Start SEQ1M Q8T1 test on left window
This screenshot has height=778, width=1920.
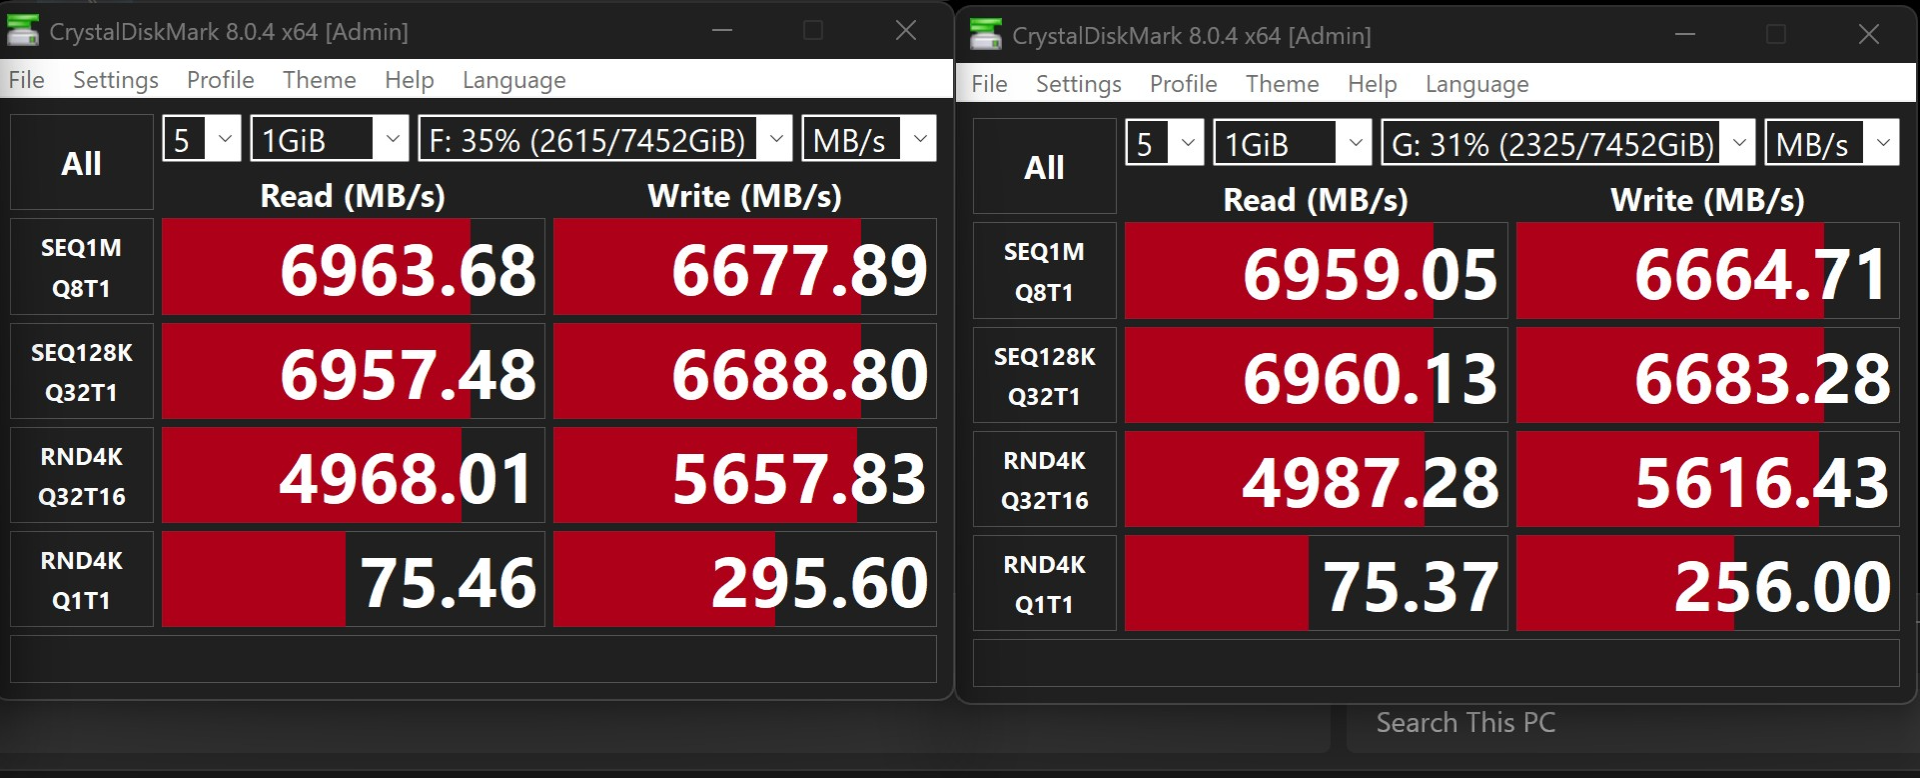tap(81, 267)
